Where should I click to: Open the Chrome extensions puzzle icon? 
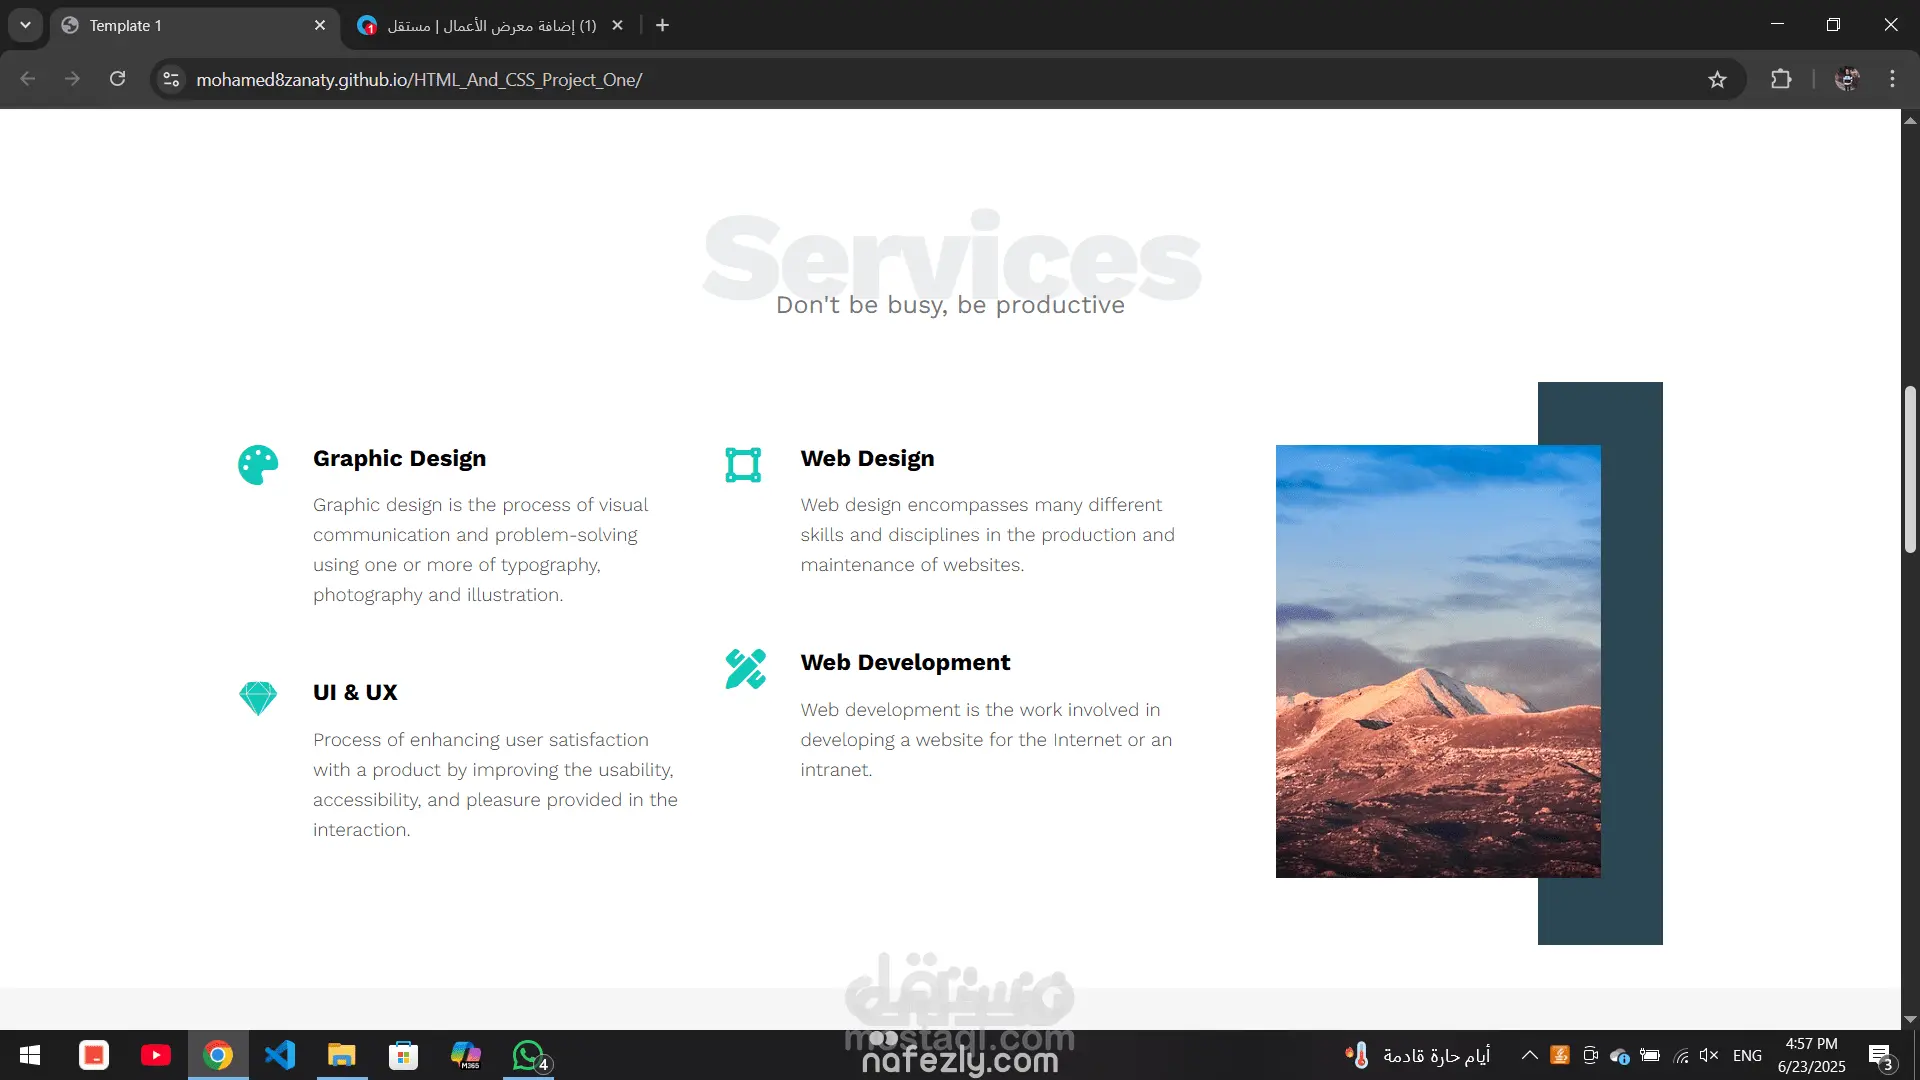pyautogui.click(x=1781, y=80)
